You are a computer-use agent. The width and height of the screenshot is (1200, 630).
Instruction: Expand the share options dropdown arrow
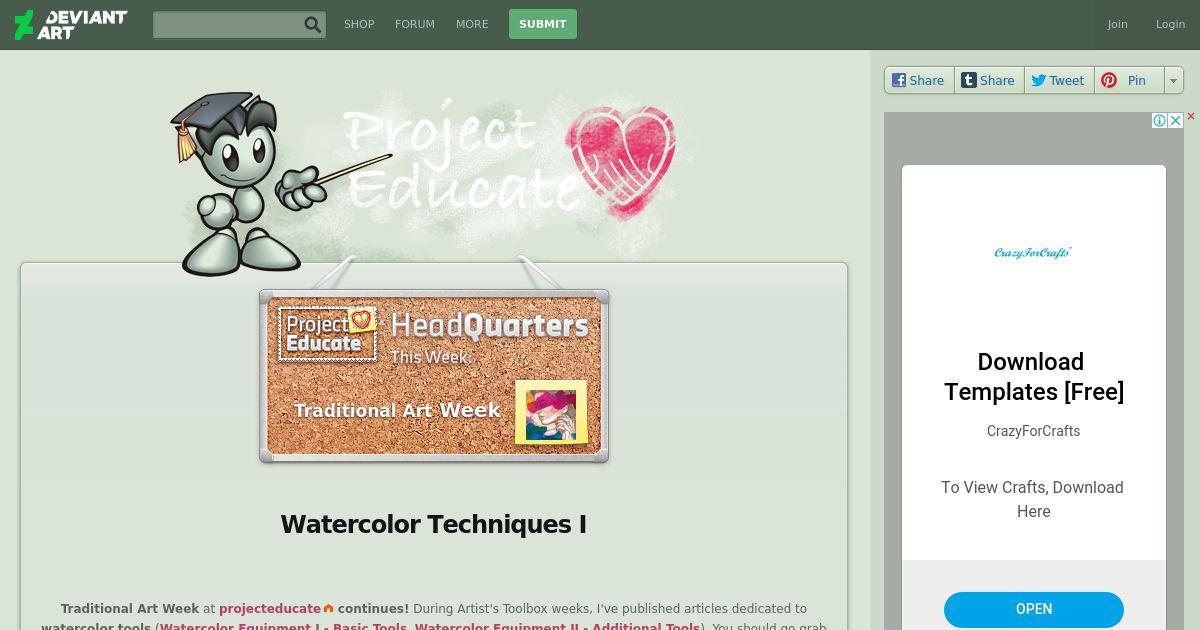1174,80
